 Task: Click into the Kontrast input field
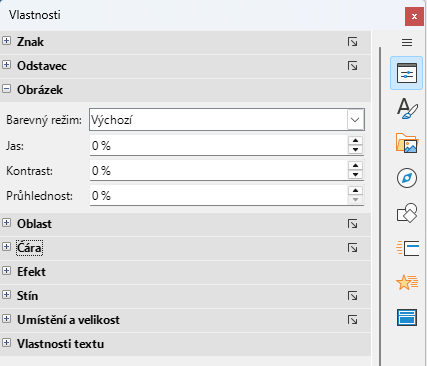pyautogui.click(x=219, y=170)
